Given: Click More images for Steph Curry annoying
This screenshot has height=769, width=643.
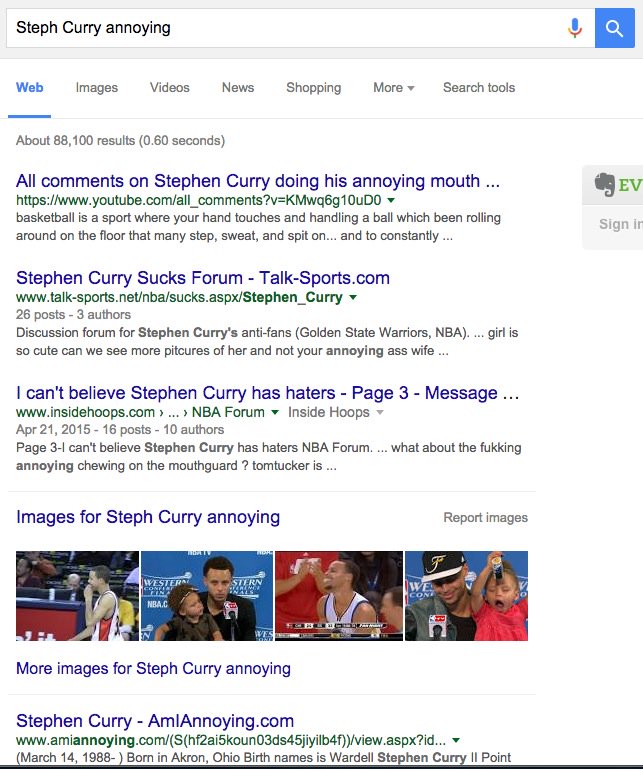Looking at the screenshot, I should click(153, 668).
